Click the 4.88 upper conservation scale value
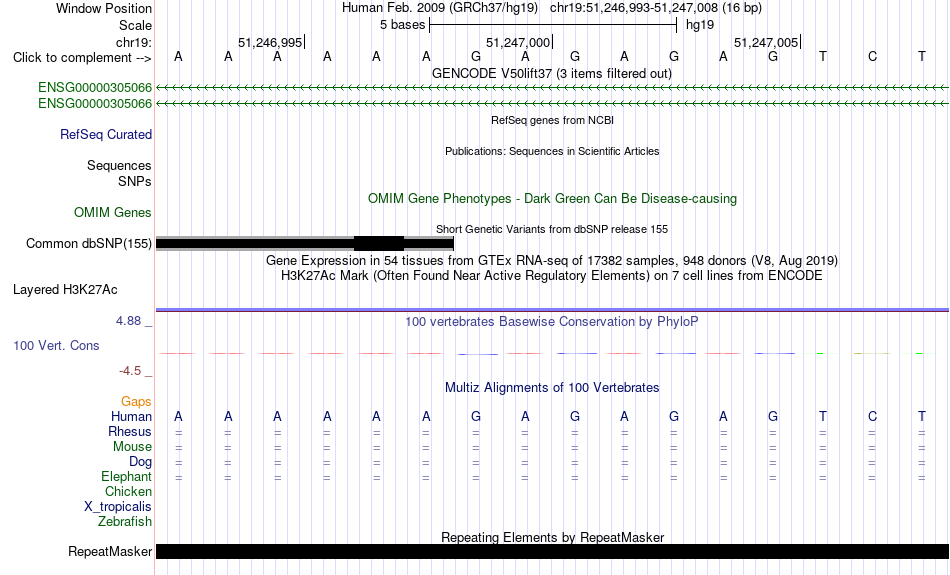Image resolution: width=950 pixels, height=575 pixels. (x=128, y=321)
